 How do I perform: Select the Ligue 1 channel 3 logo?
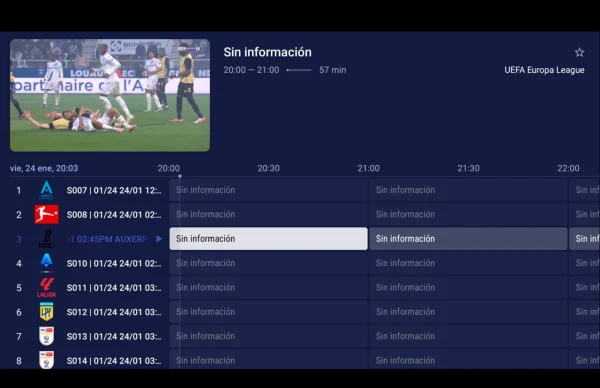pos(46,239)
